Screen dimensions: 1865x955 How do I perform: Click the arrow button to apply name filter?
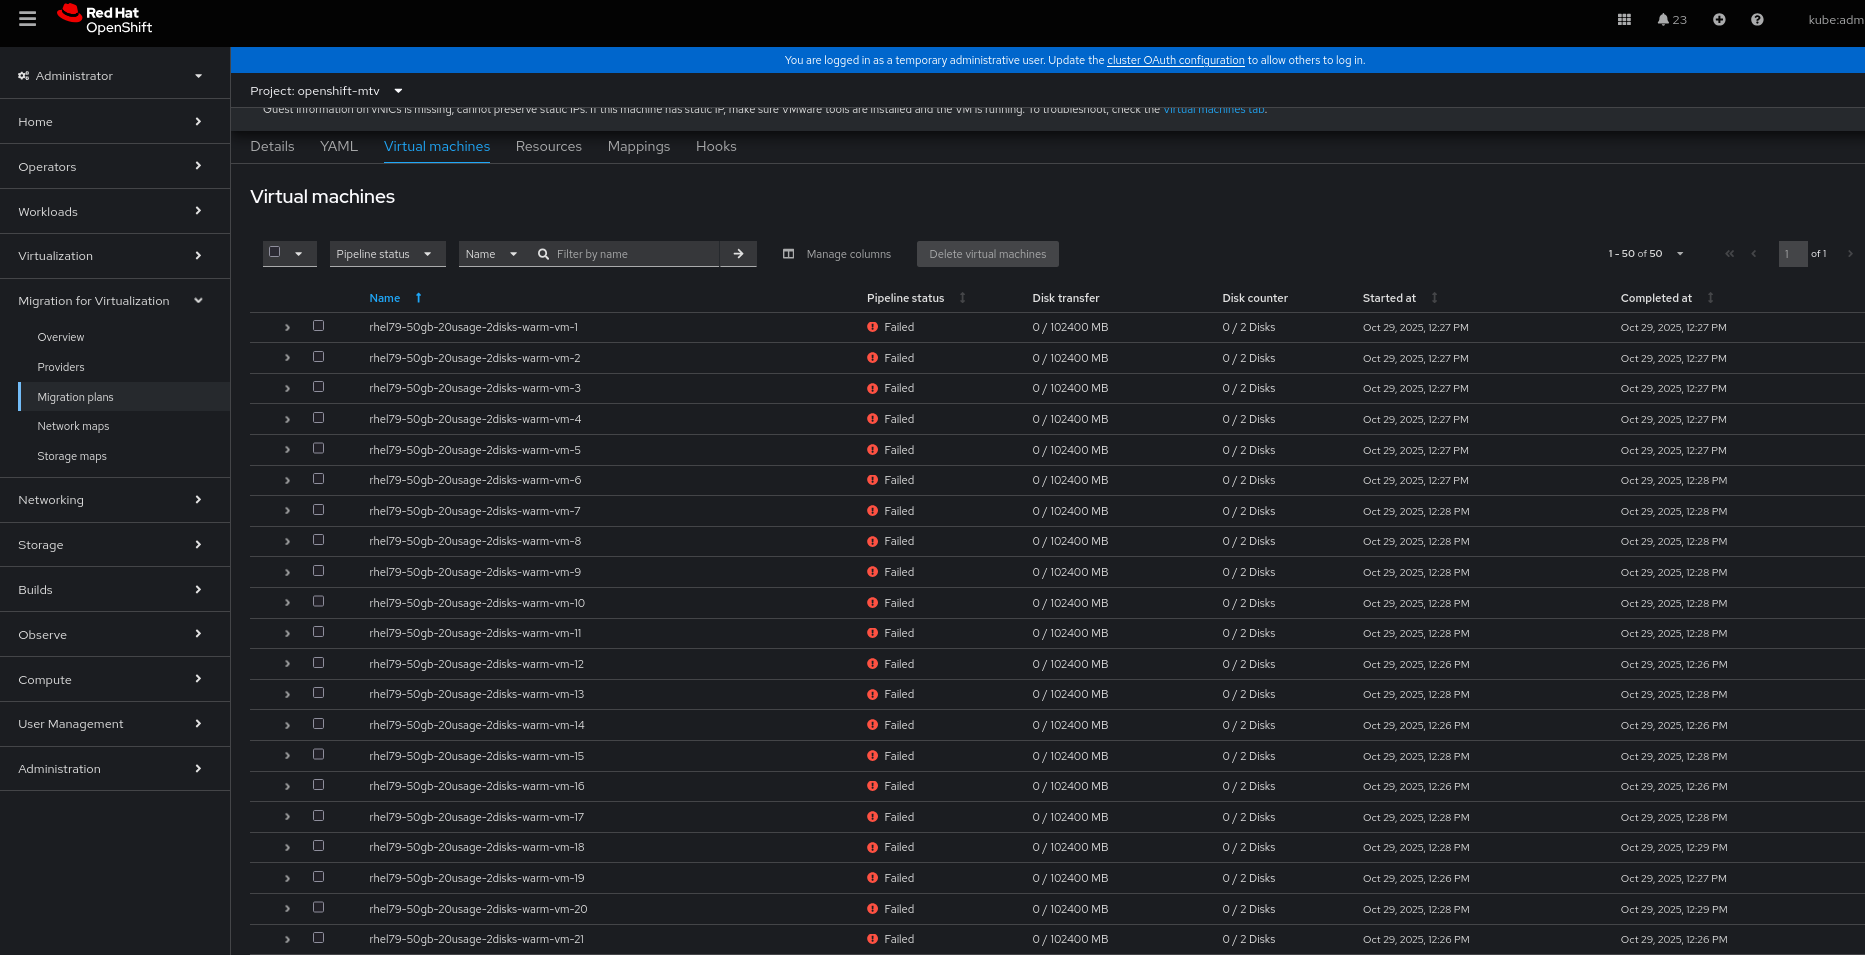pos(738,254)
